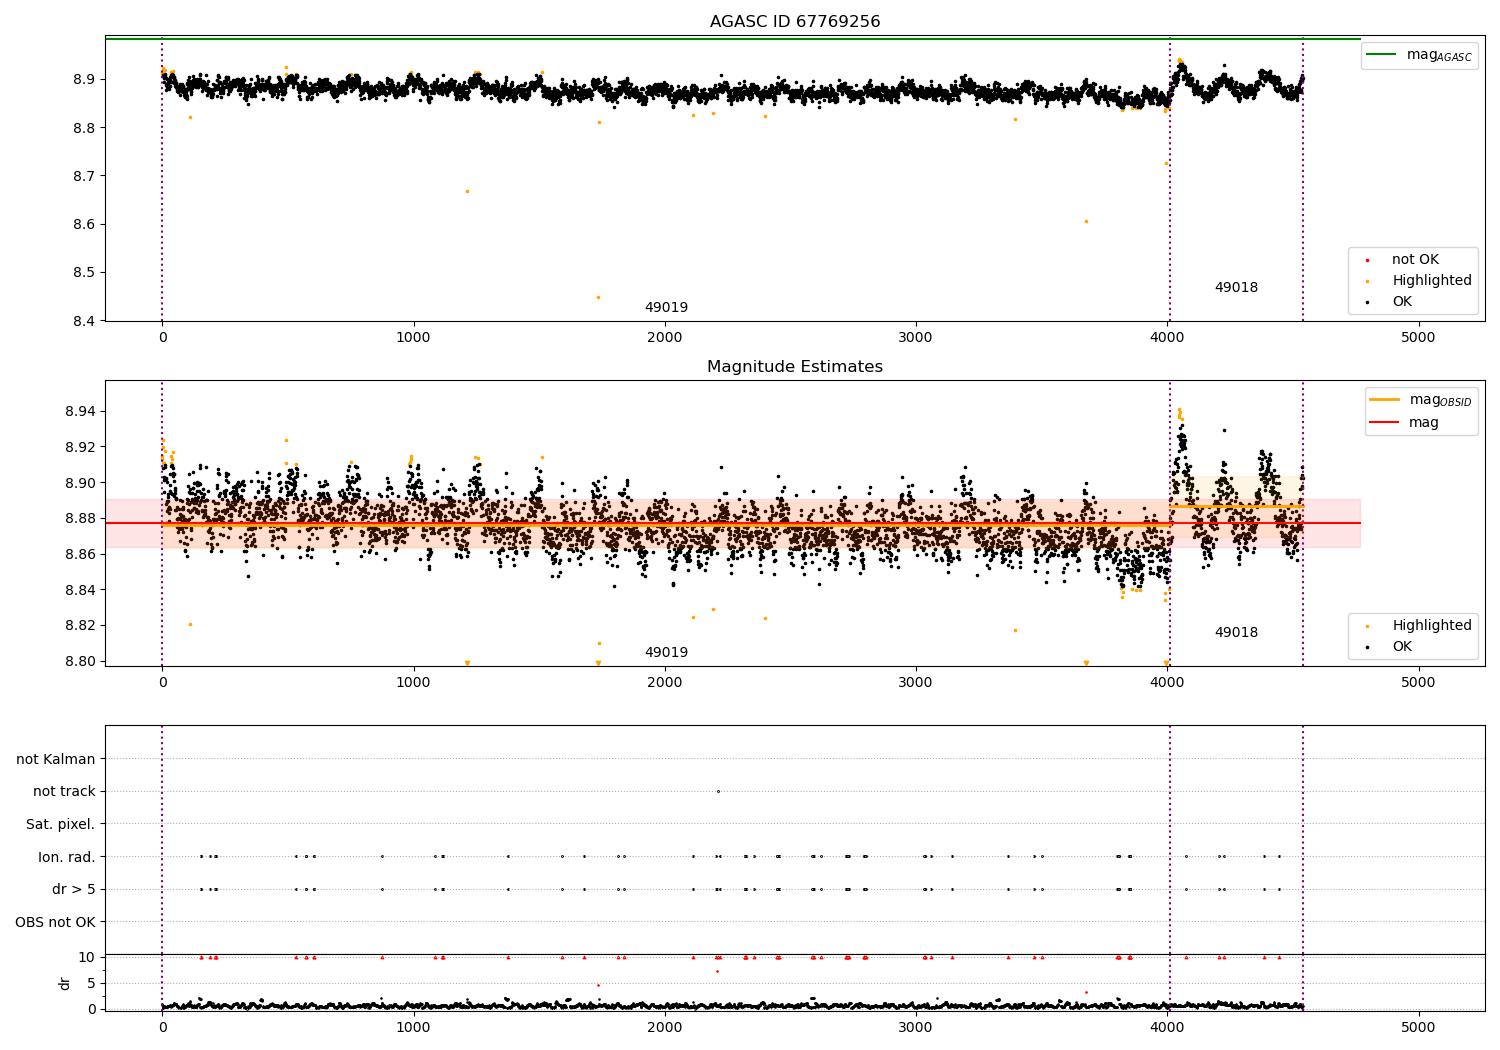Select 'Highlighted' in the Magnitude Estimates legend
The height and width of the screenshot is (1050, 1500).
(1432, 626)
